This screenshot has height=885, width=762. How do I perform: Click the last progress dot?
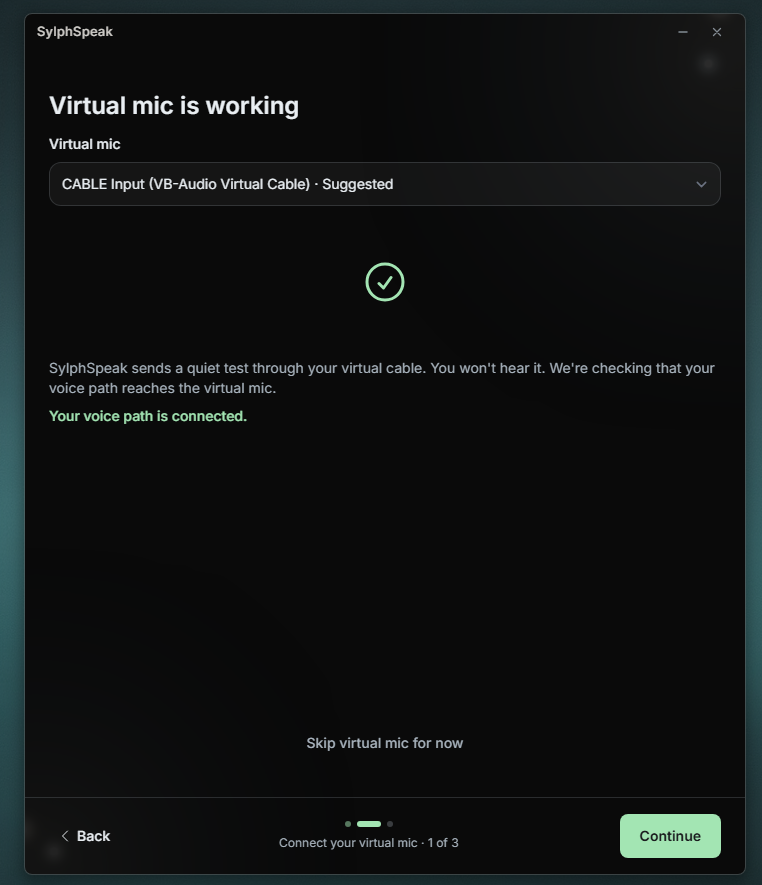coord(390,824)
